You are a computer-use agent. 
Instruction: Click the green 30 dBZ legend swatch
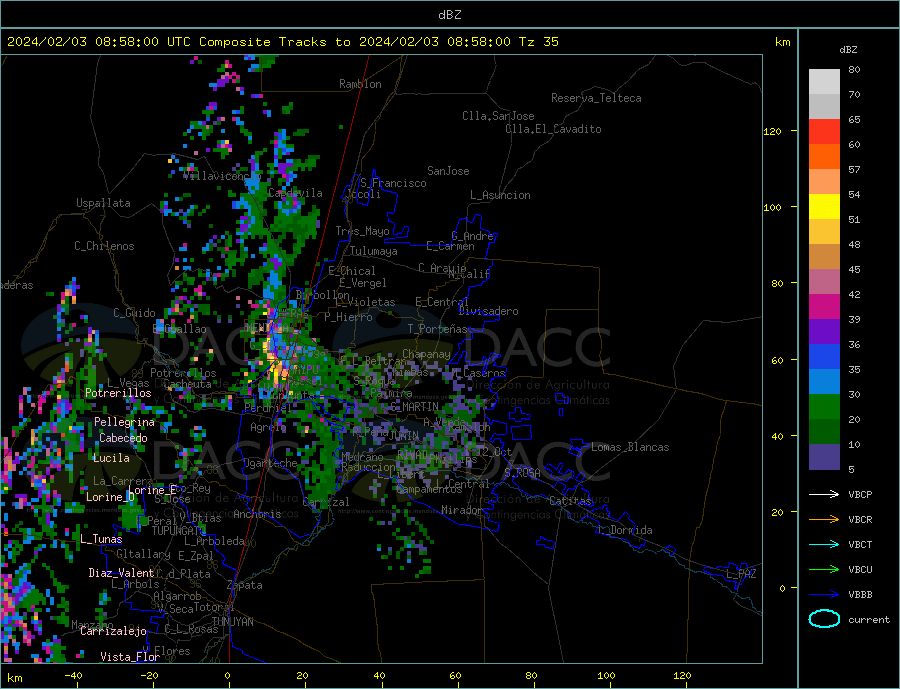824,407
